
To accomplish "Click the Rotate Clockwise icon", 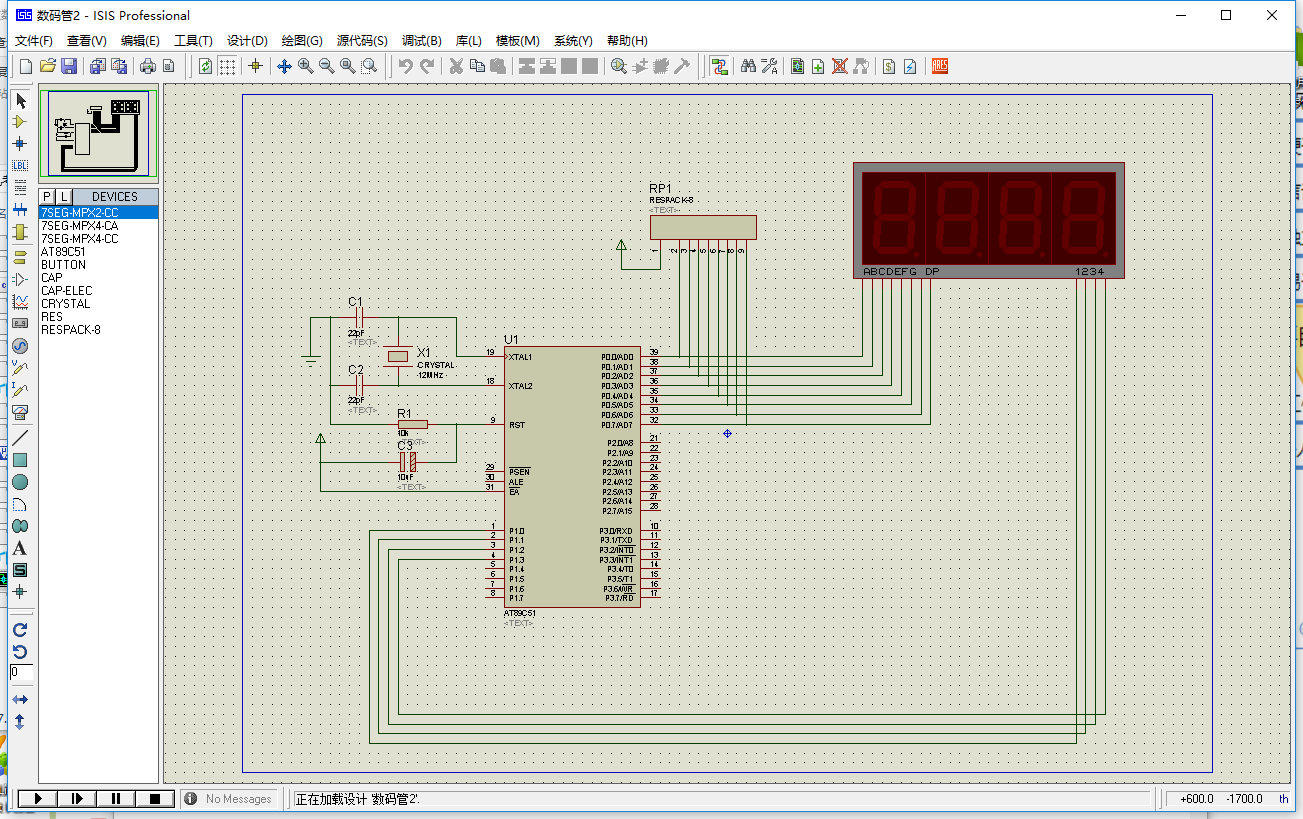I will [x=20, y=629].
